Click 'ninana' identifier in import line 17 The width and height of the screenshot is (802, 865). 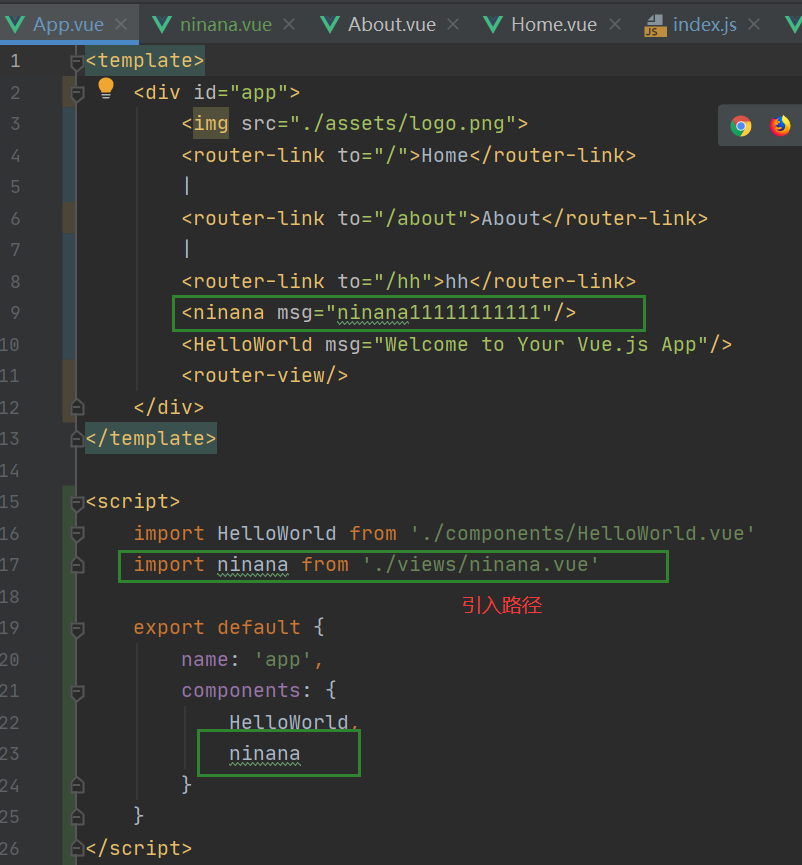click(253, 565)
